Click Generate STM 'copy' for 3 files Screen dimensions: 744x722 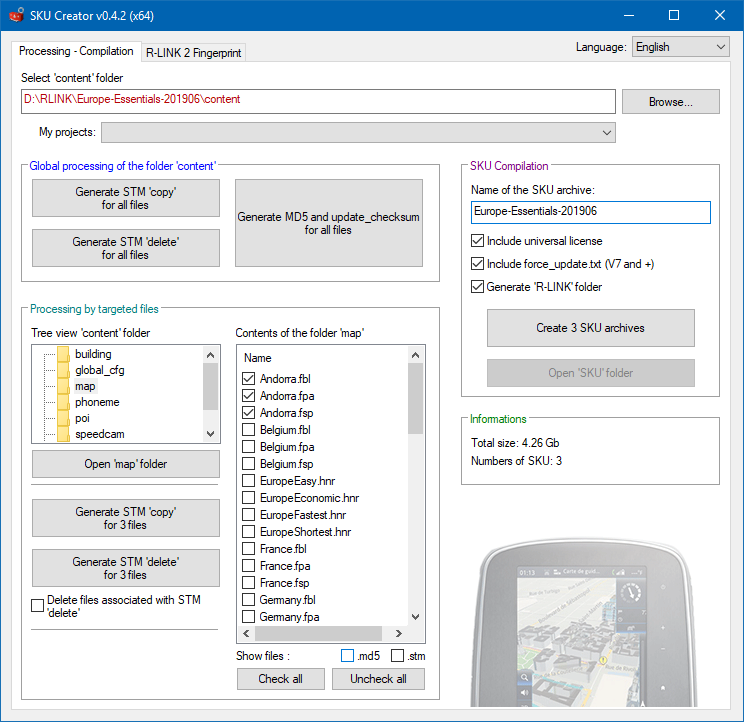tap(126, 518)
